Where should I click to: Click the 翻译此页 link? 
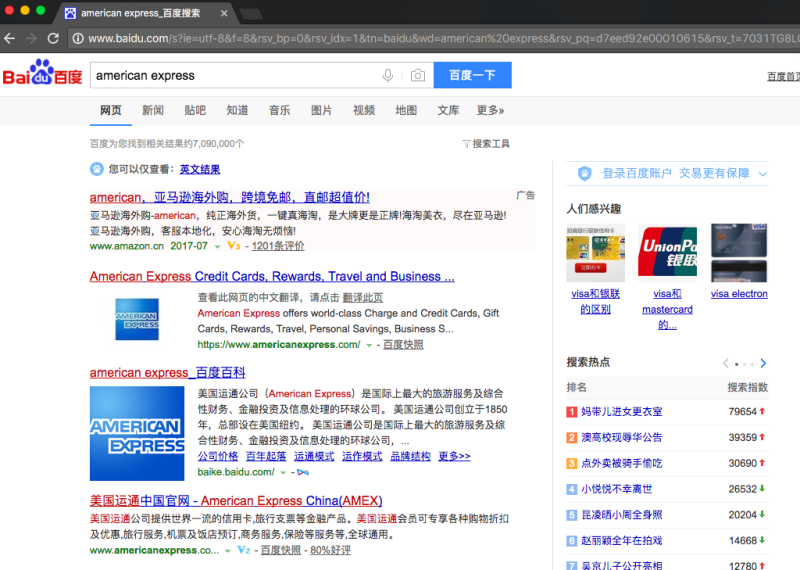click(363, 298)
